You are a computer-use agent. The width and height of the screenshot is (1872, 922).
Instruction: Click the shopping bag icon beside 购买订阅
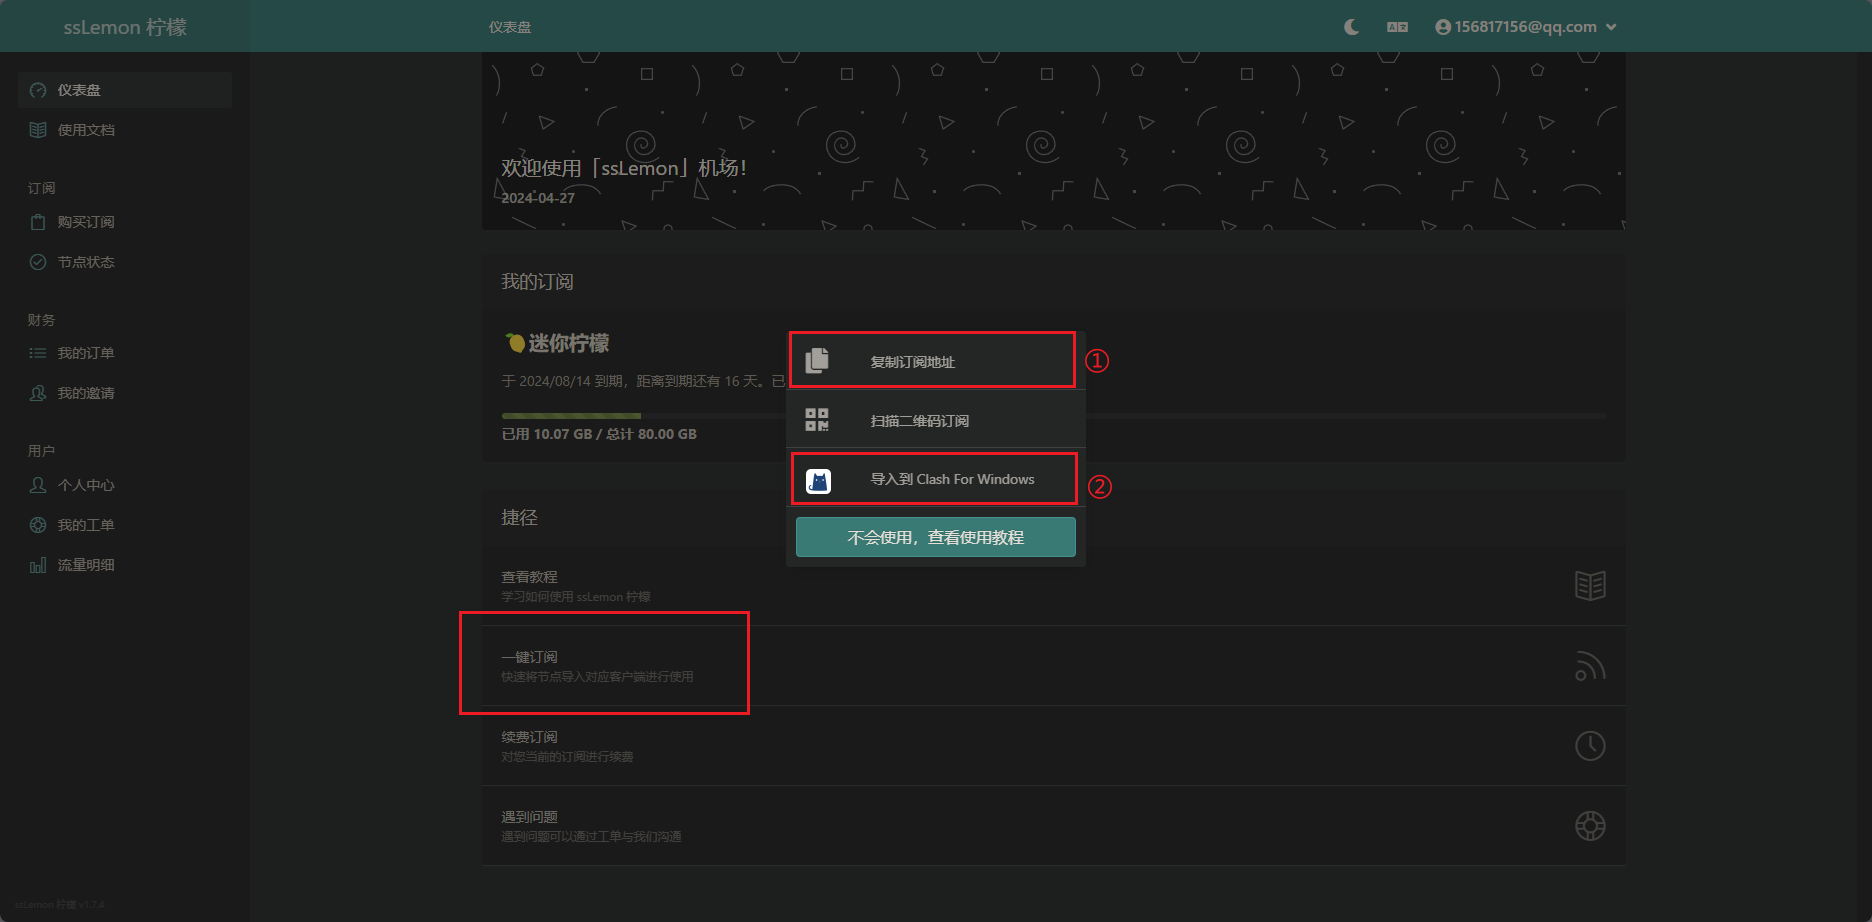[38, 222]
